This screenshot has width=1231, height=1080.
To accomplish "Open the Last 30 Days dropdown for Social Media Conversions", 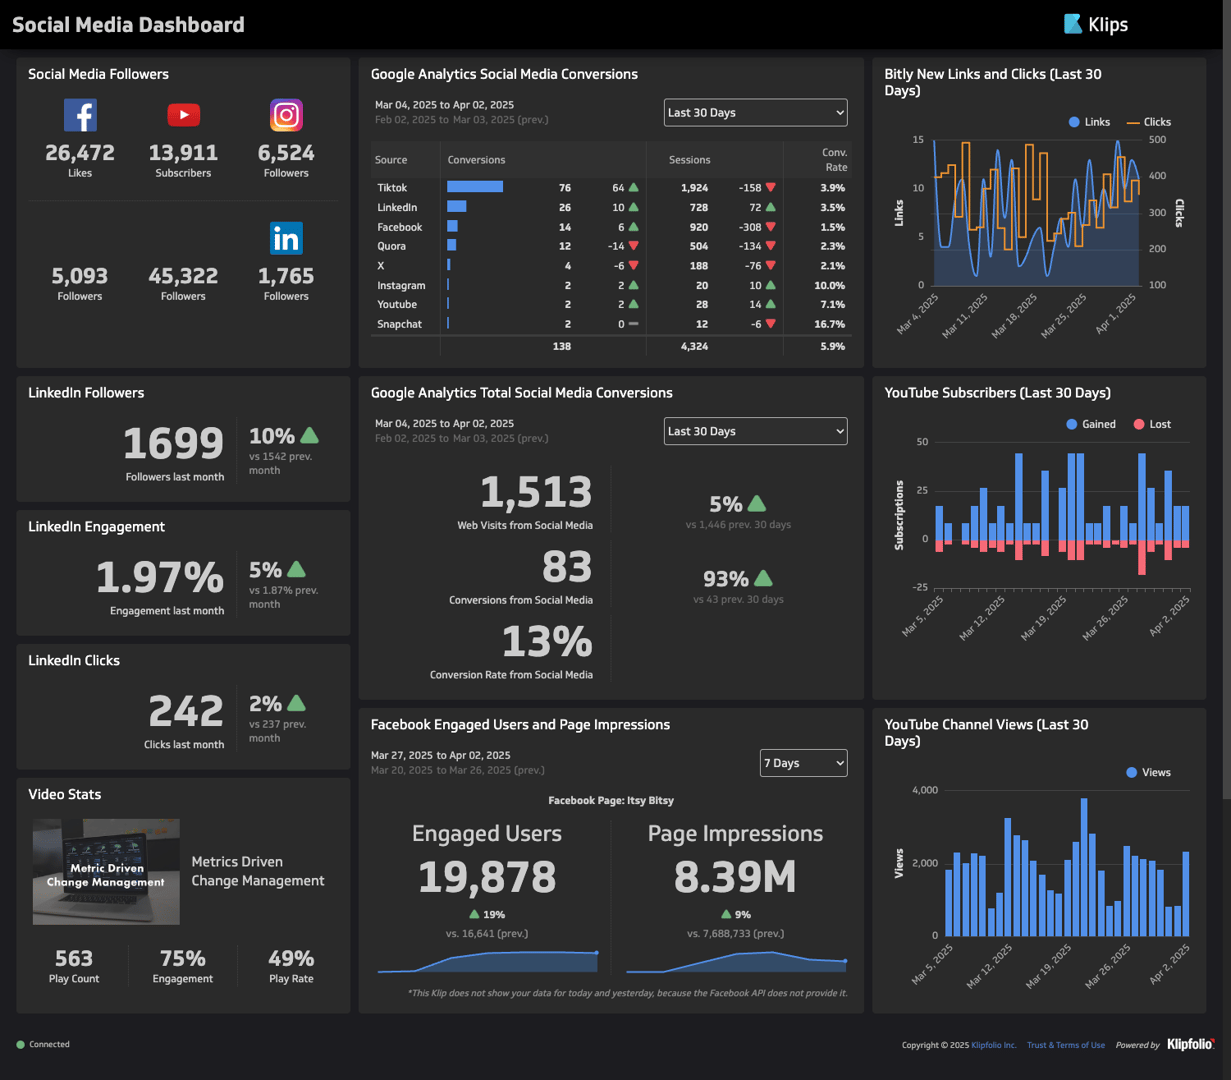I will point(755,112).
